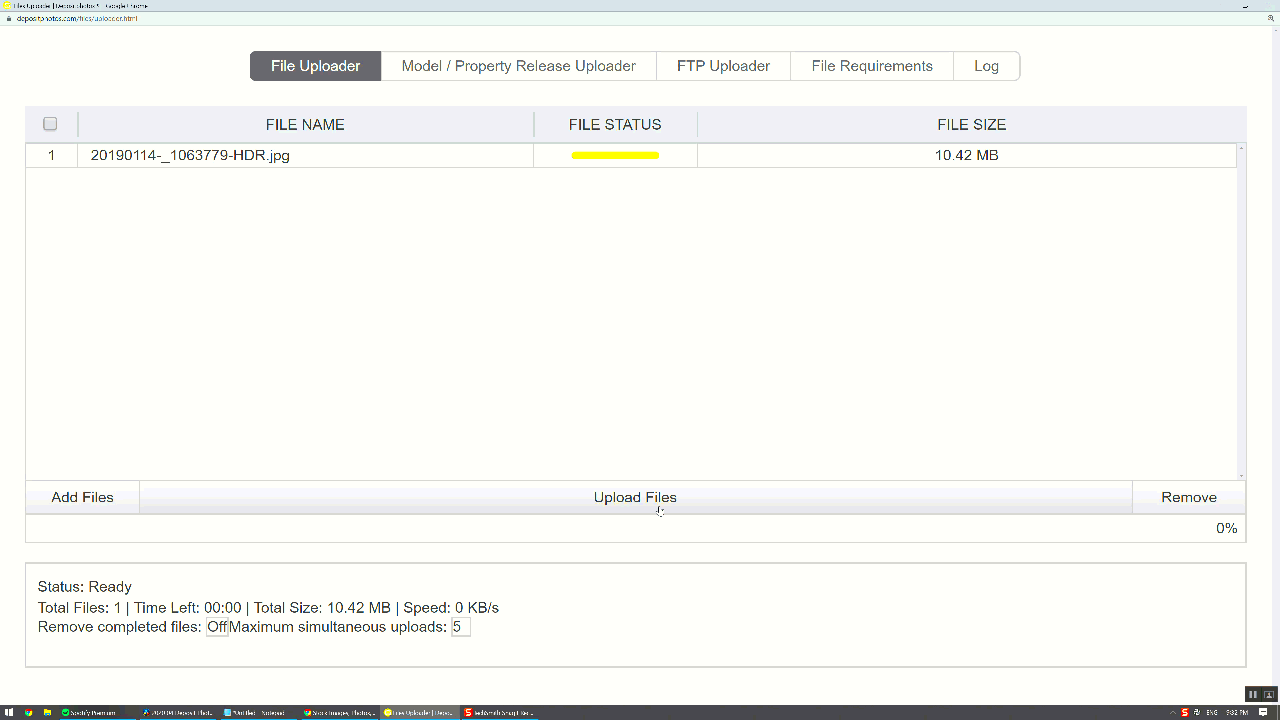
Task: Toggle Remove completed files Off switch
Action: point(217,627)
